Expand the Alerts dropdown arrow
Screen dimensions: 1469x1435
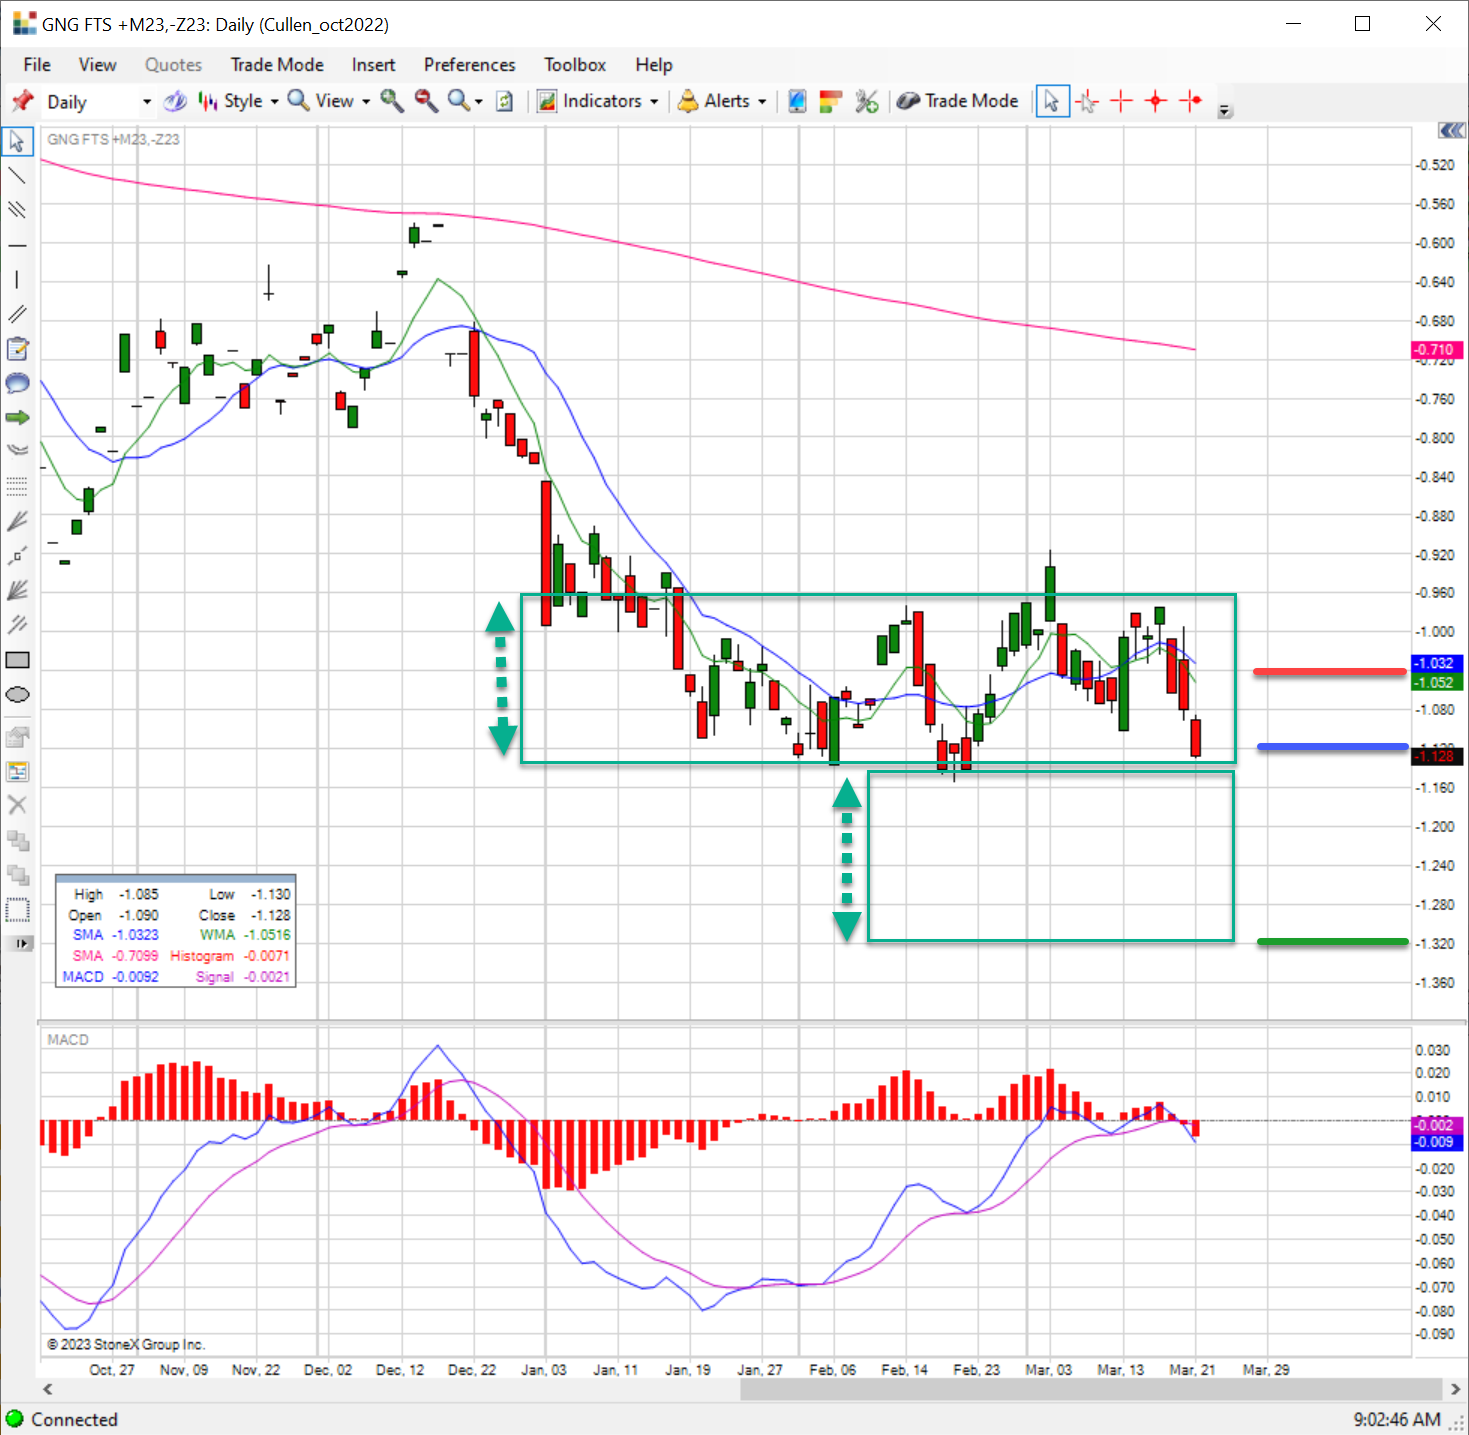point(762,102)
